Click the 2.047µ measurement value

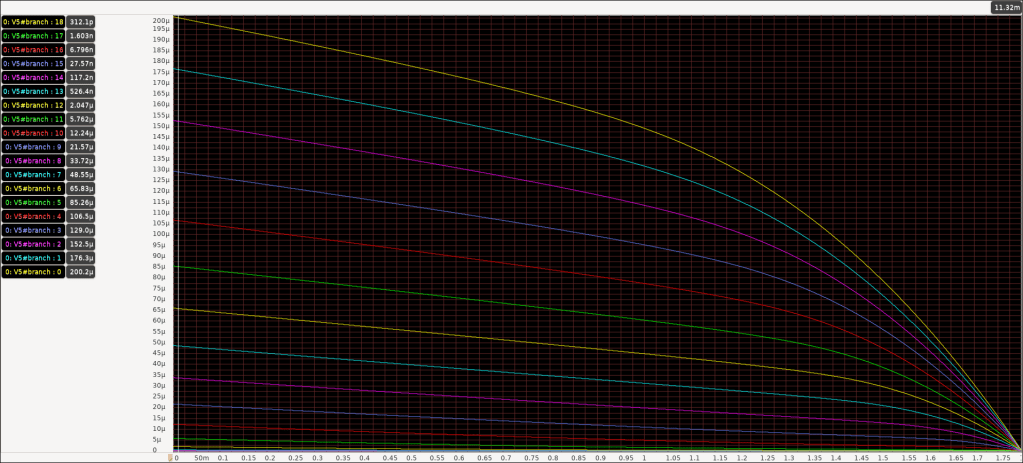(82, 105)
